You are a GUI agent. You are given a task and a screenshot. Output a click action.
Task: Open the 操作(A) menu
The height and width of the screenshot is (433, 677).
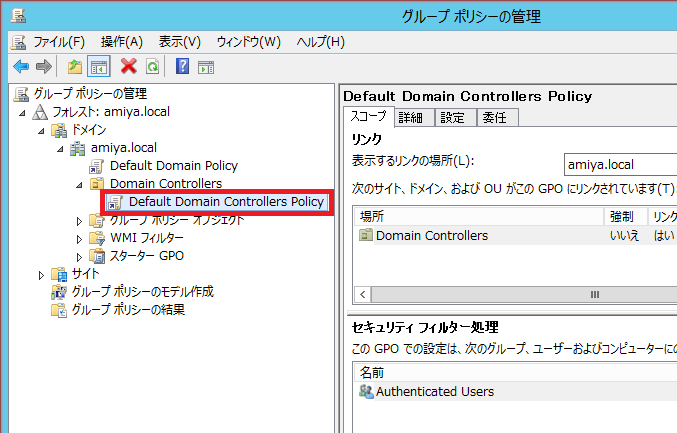(122, 42)
